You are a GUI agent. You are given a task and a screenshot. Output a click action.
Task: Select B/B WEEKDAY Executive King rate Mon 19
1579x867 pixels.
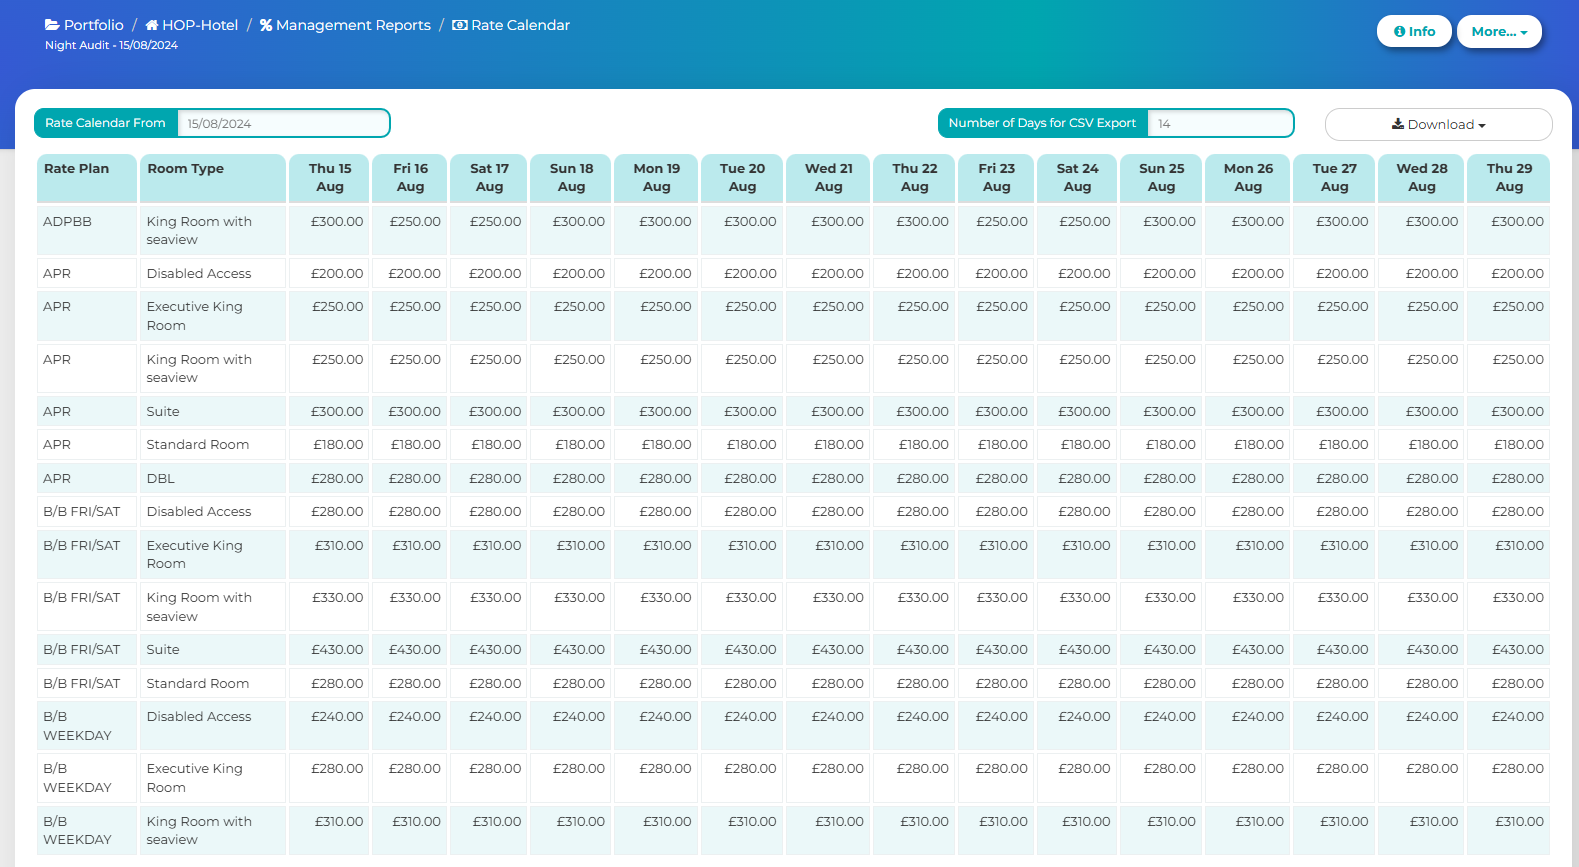coord(656,777)
